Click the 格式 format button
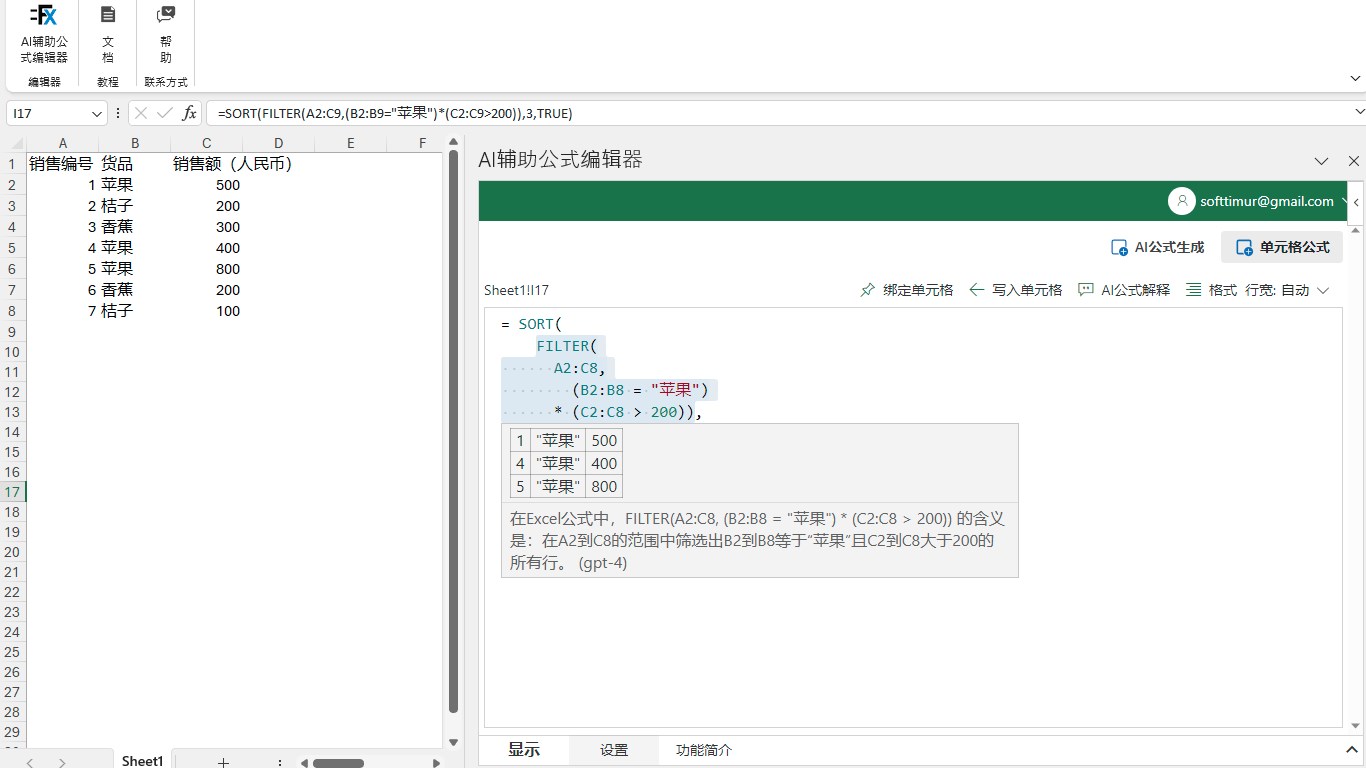 (x=1211, y=290)
